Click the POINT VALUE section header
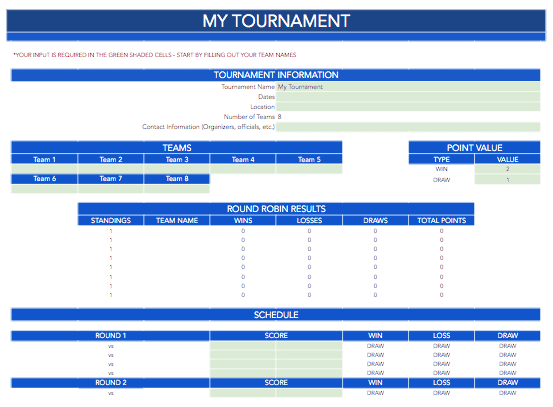This screenshot has width=553, height=407. coord(474,147)
